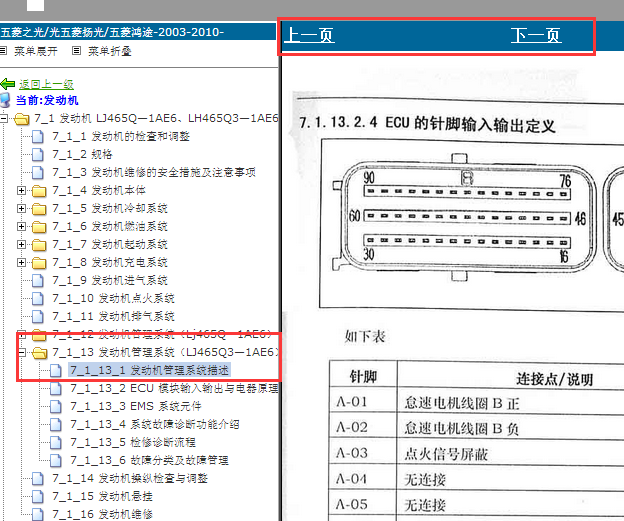
Task: Open 7_1_2 规格 page
Action: (x=82, y=154)
